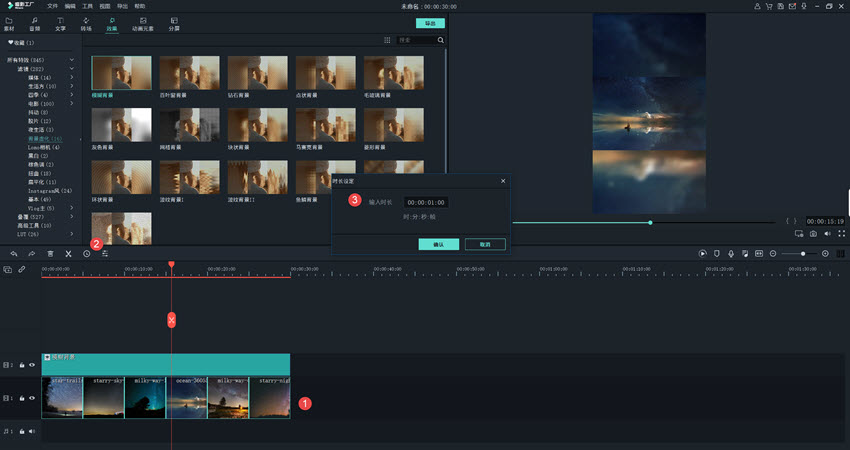Hide the 模糊背景 effect track with eye icon

32,366
